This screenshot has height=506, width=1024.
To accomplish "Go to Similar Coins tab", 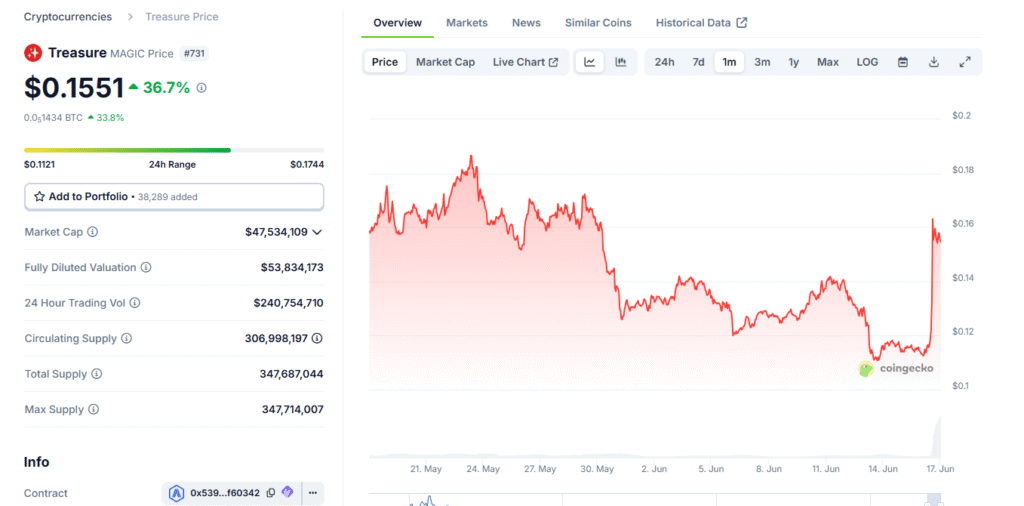I will pyautogui.click(x=598, y=23).
